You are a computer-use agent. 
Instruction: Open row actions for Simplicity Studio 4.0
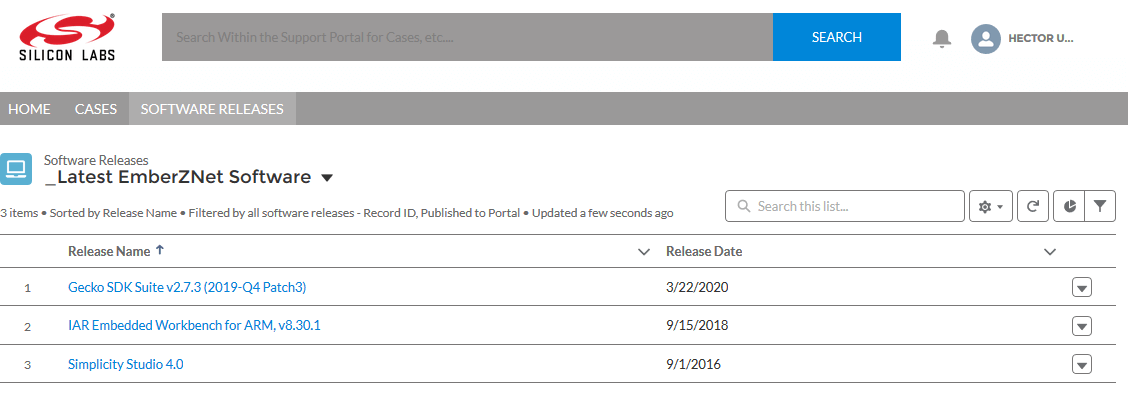[x=1082, y=364]
